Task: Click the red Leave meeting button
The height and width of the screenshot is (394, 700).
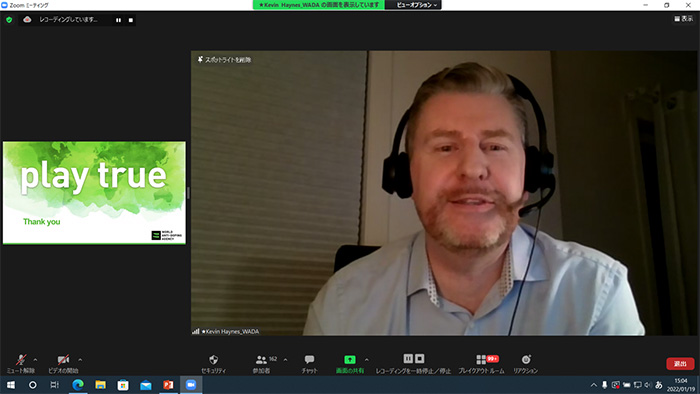Action: pyautogui.click(x=680, y=364)
